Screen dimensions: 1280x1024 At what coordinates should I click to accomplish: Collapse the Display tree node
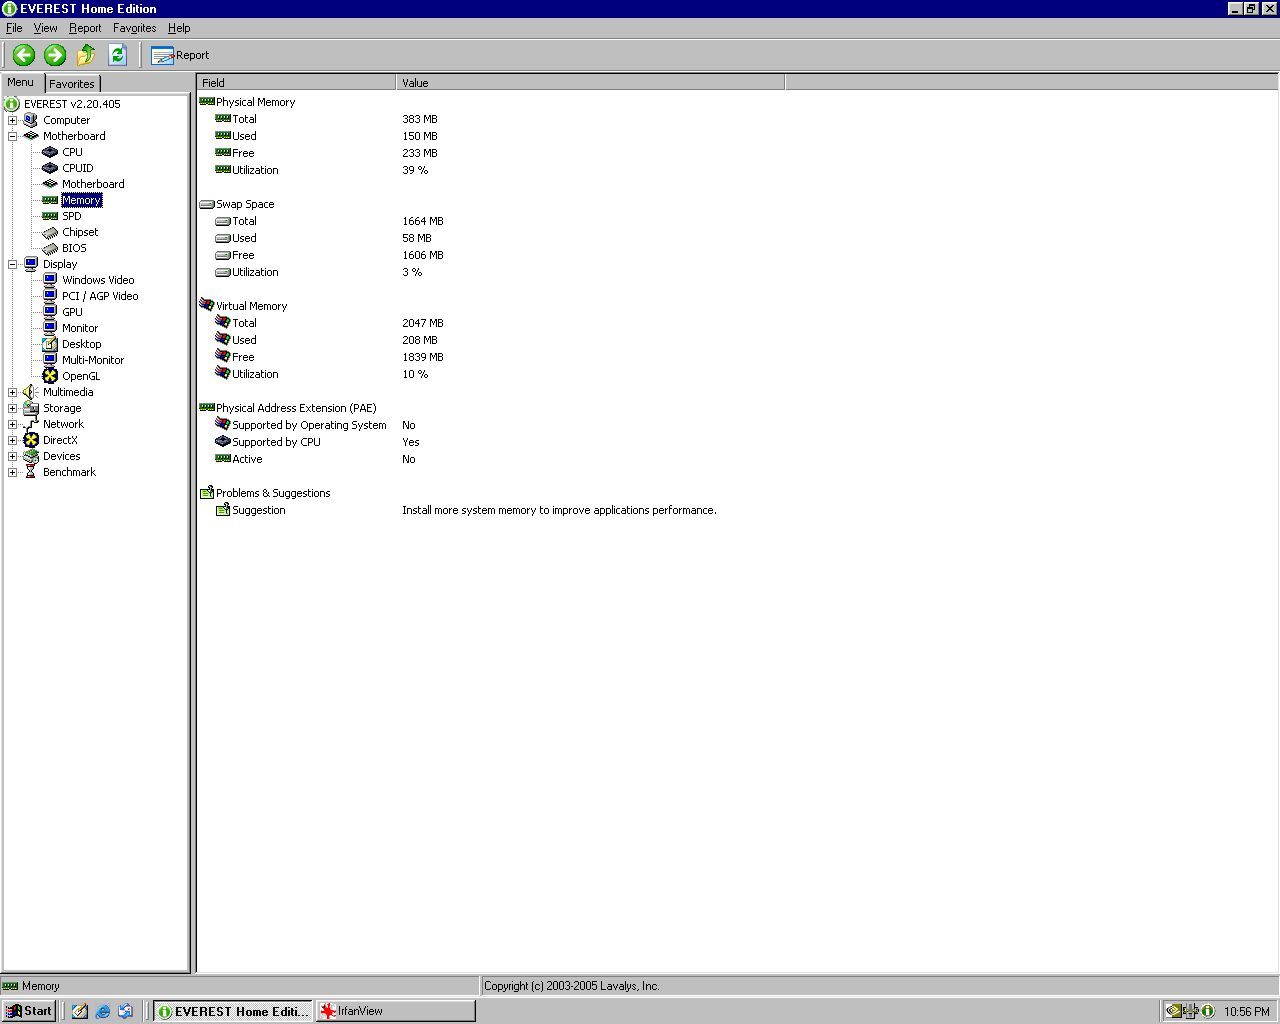(x=13, y=264)
